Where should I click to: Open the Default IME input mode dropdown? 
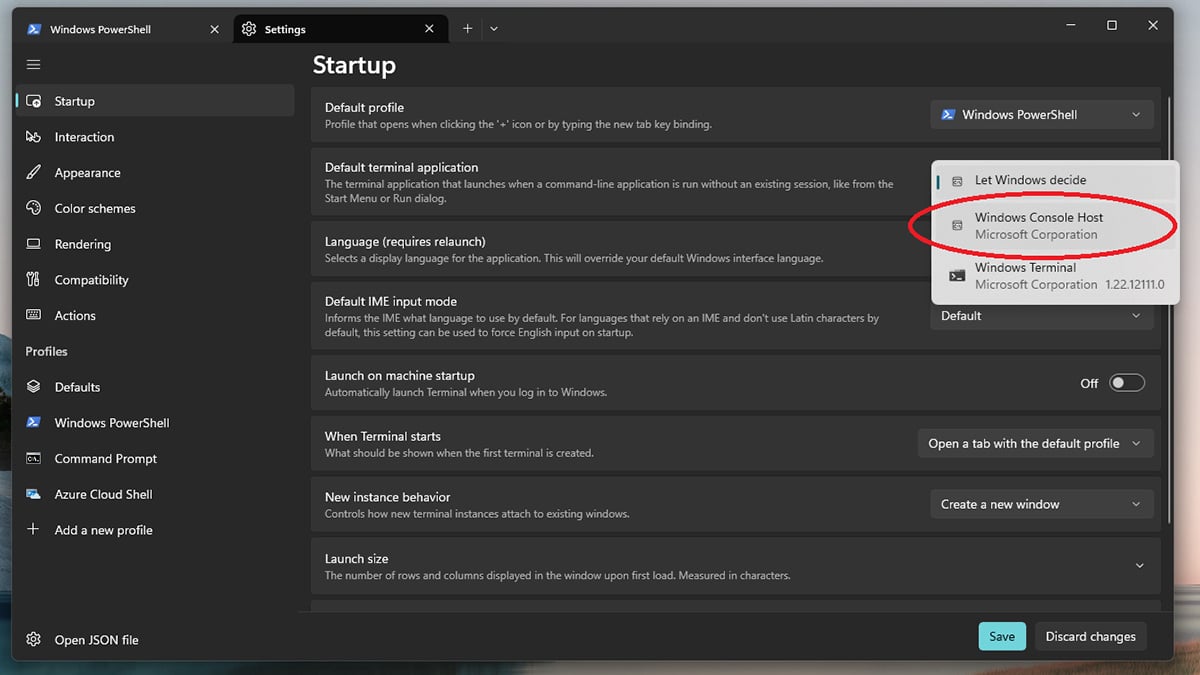1042,316
